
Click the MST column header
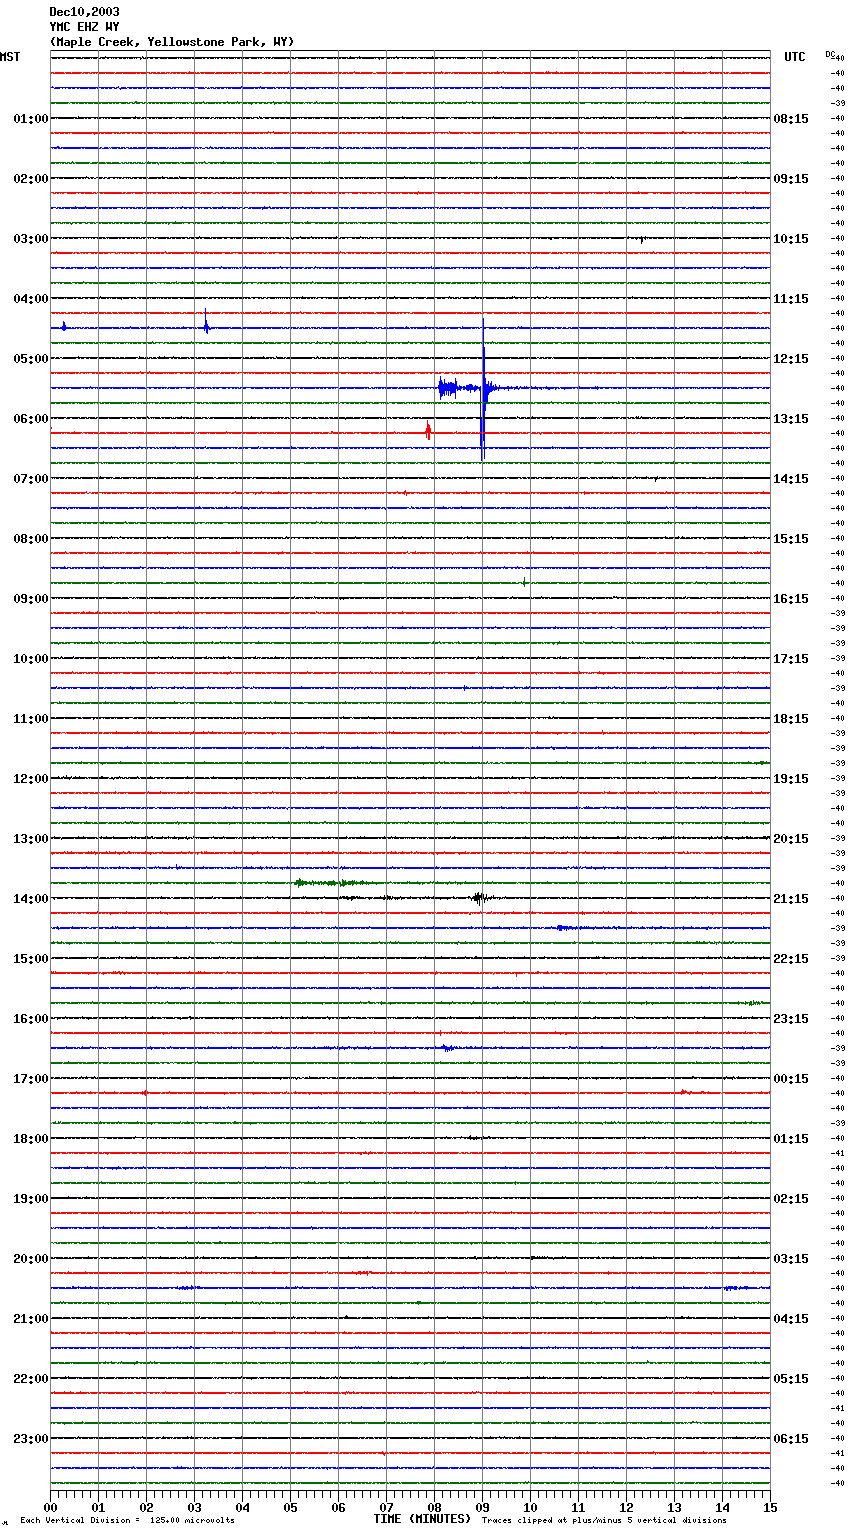coord(10,57)
